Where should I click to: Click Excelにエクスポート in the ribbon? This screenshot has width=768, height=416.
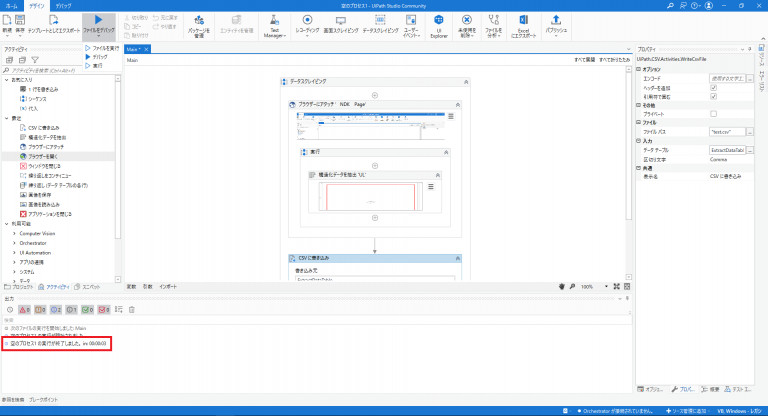point(523,26)
